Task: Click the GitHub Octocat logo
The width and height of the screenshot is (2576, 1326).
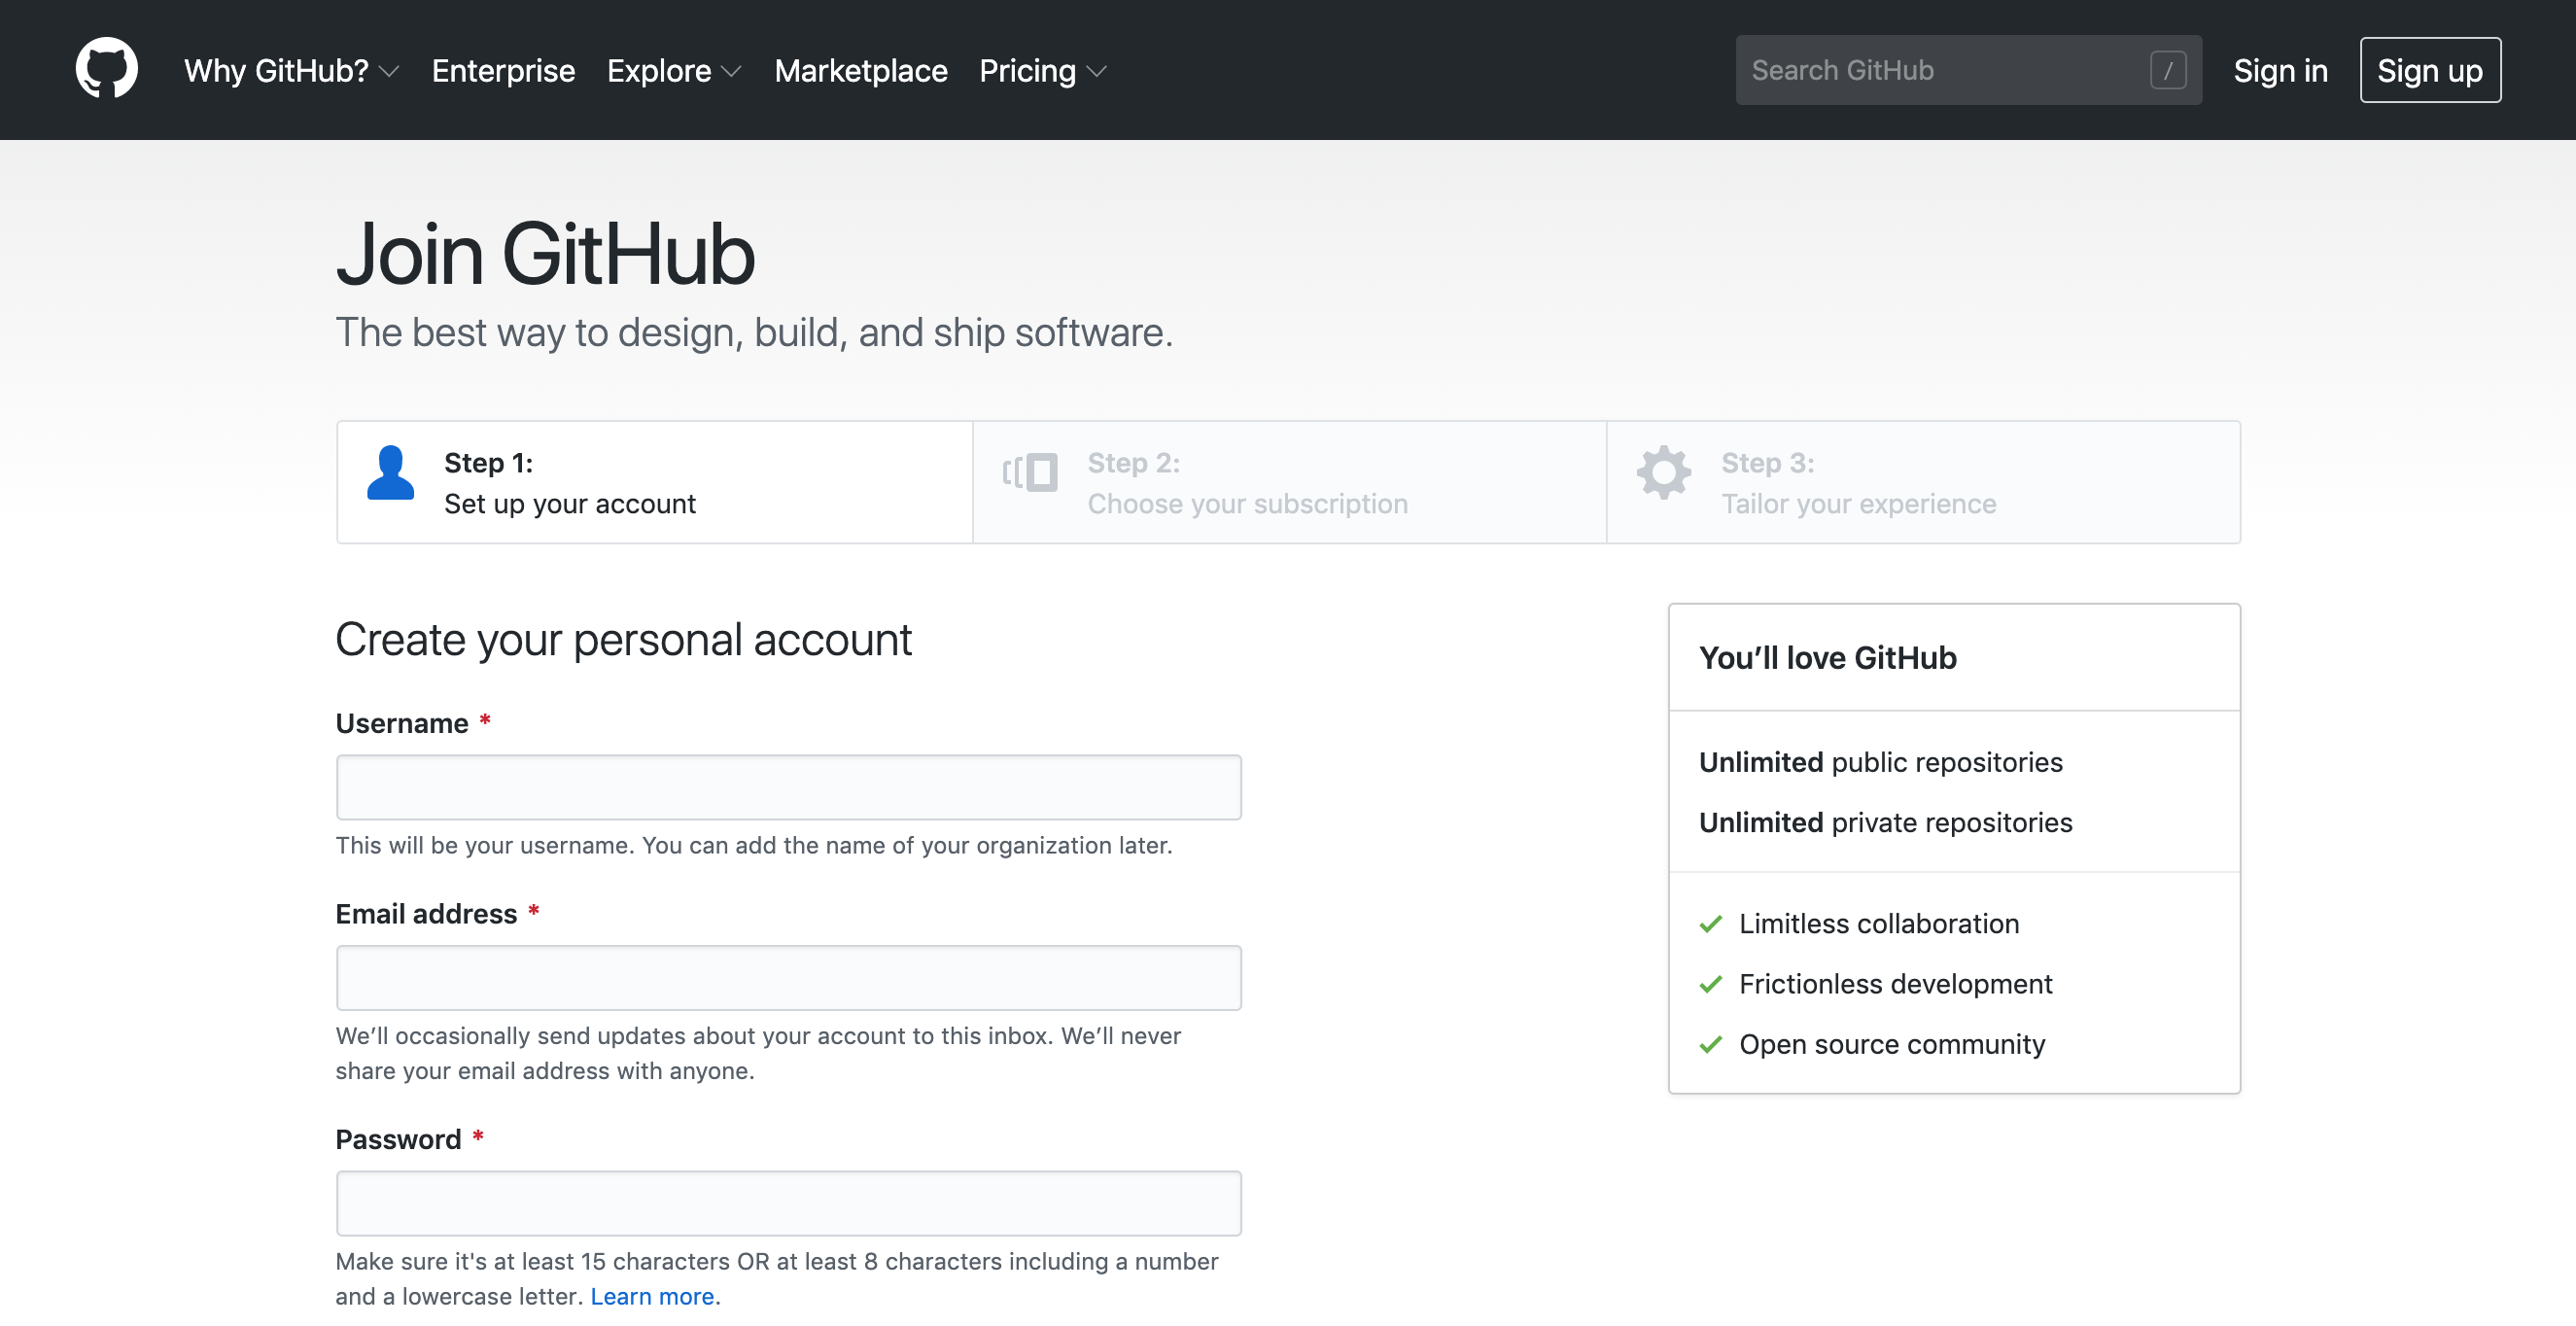Action: (106, 69)
